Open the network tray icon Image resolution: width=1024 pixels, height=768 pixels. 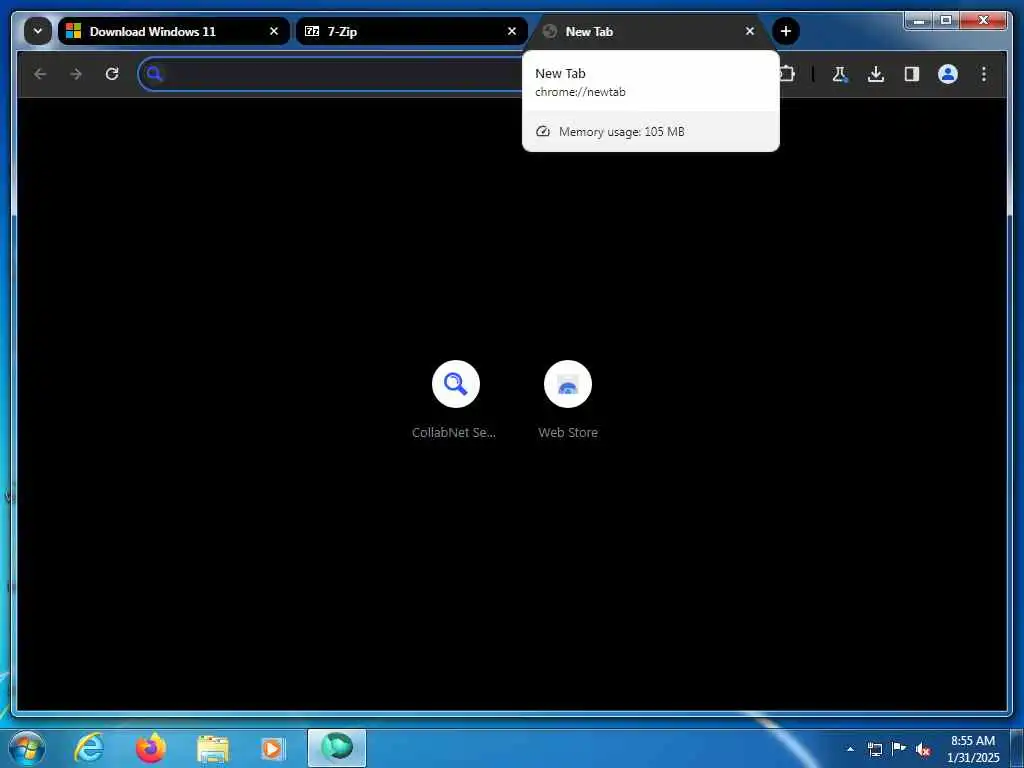[875, 750]
